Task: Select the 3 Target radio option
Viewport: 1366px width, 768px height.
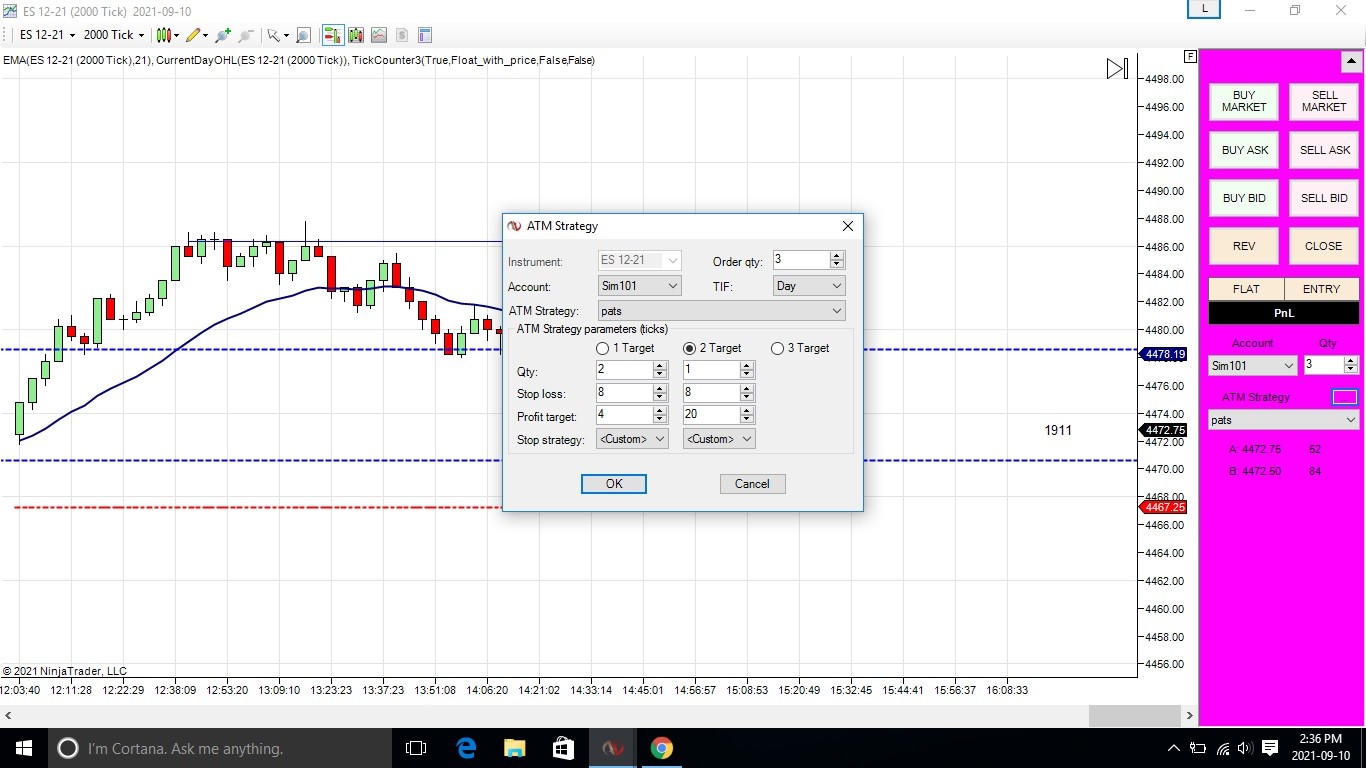Action: [x=800, y=348]
